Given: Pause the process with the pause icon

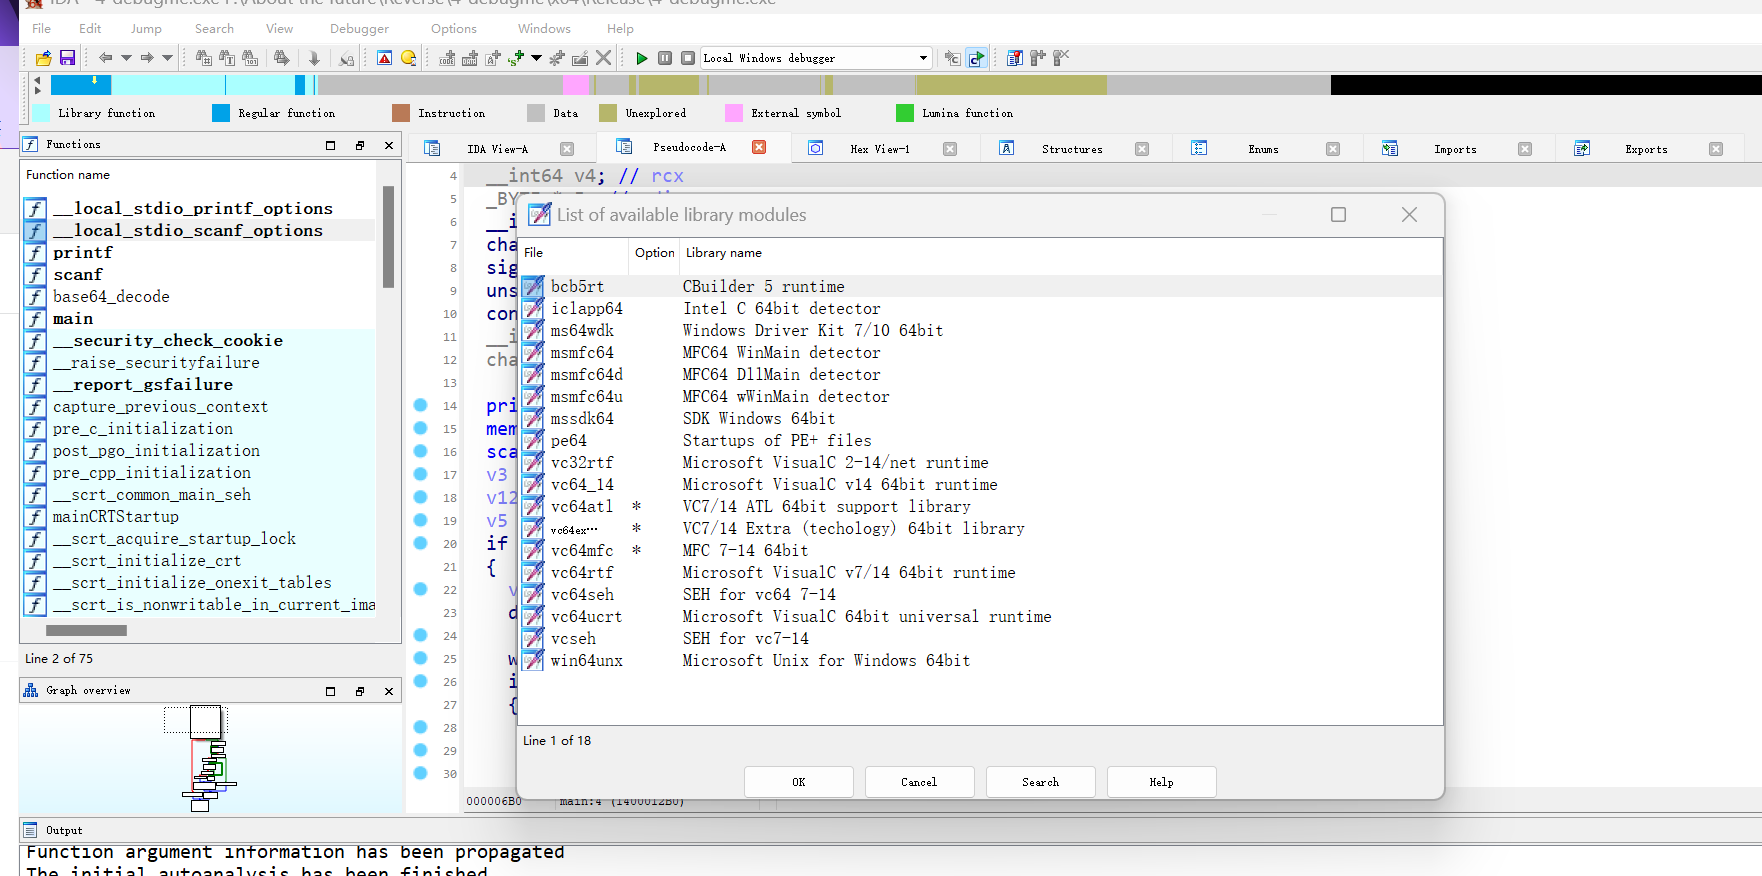Looking at the screenshot, I should click(x=665, y=58).
